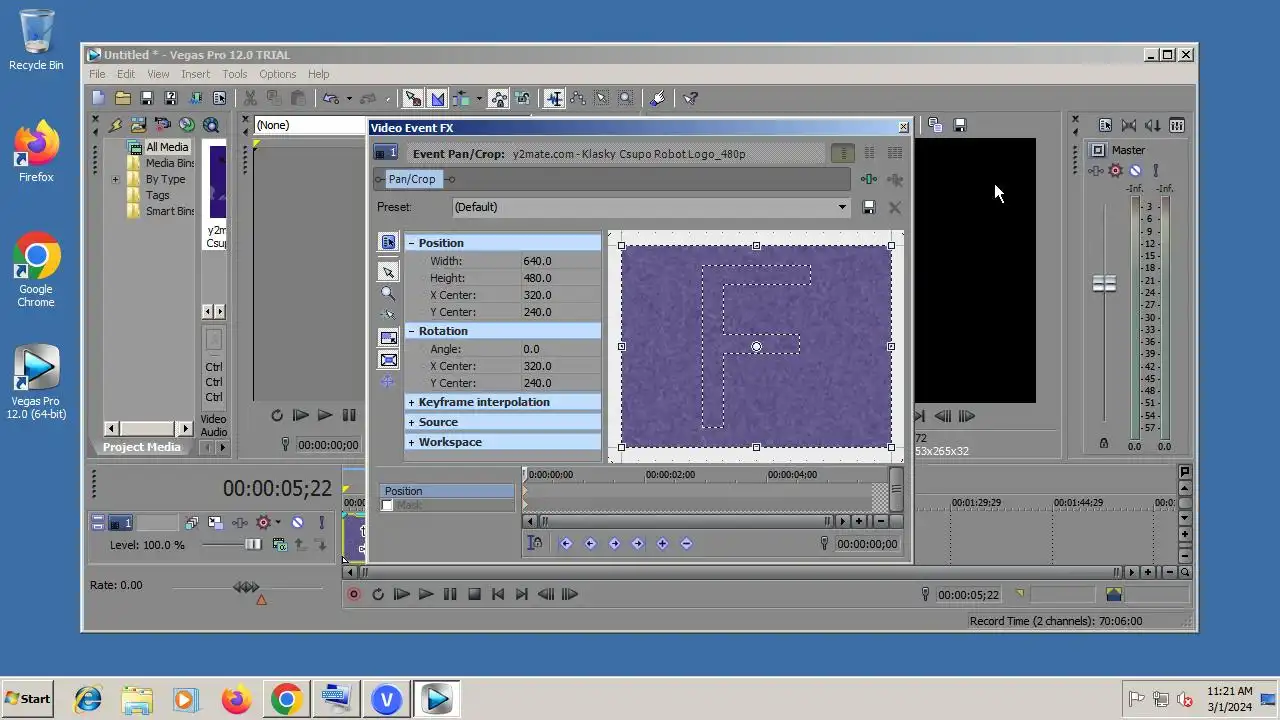Toggle Loop Playback in main transport
The image size is (1280, 720).
[x=378, y=594]
